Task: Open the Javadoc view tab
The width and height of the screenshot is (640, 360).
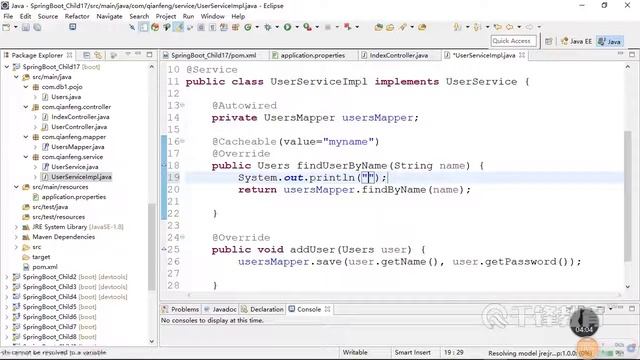Action: [220, 309]
